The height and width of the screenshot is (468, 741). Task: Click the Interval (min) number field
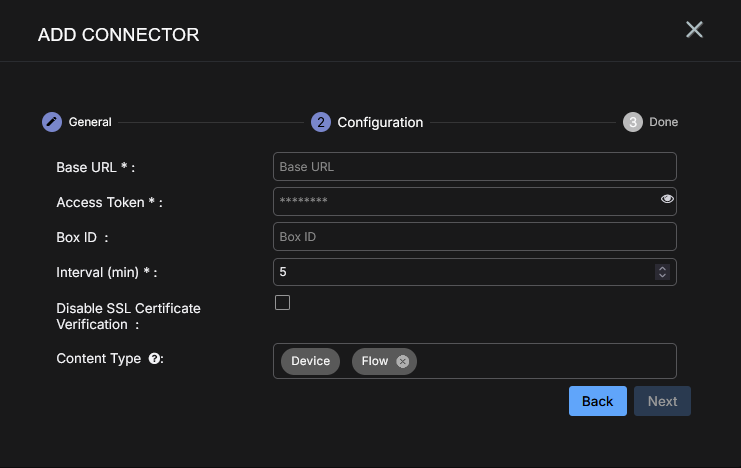tap(460, 272)
